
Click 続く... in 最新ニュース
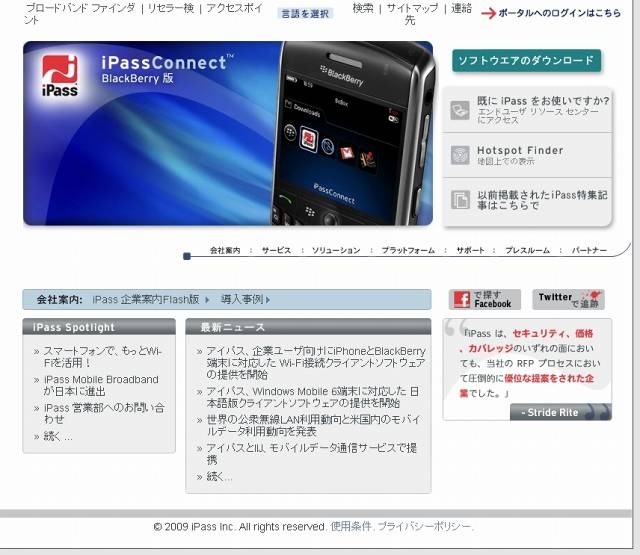click(x=219, y=477)
